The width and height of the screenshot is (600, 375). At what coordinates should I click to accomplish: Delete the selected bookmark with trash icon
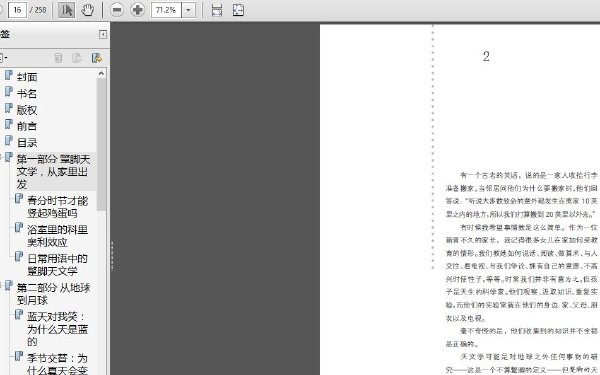point(58,58)
